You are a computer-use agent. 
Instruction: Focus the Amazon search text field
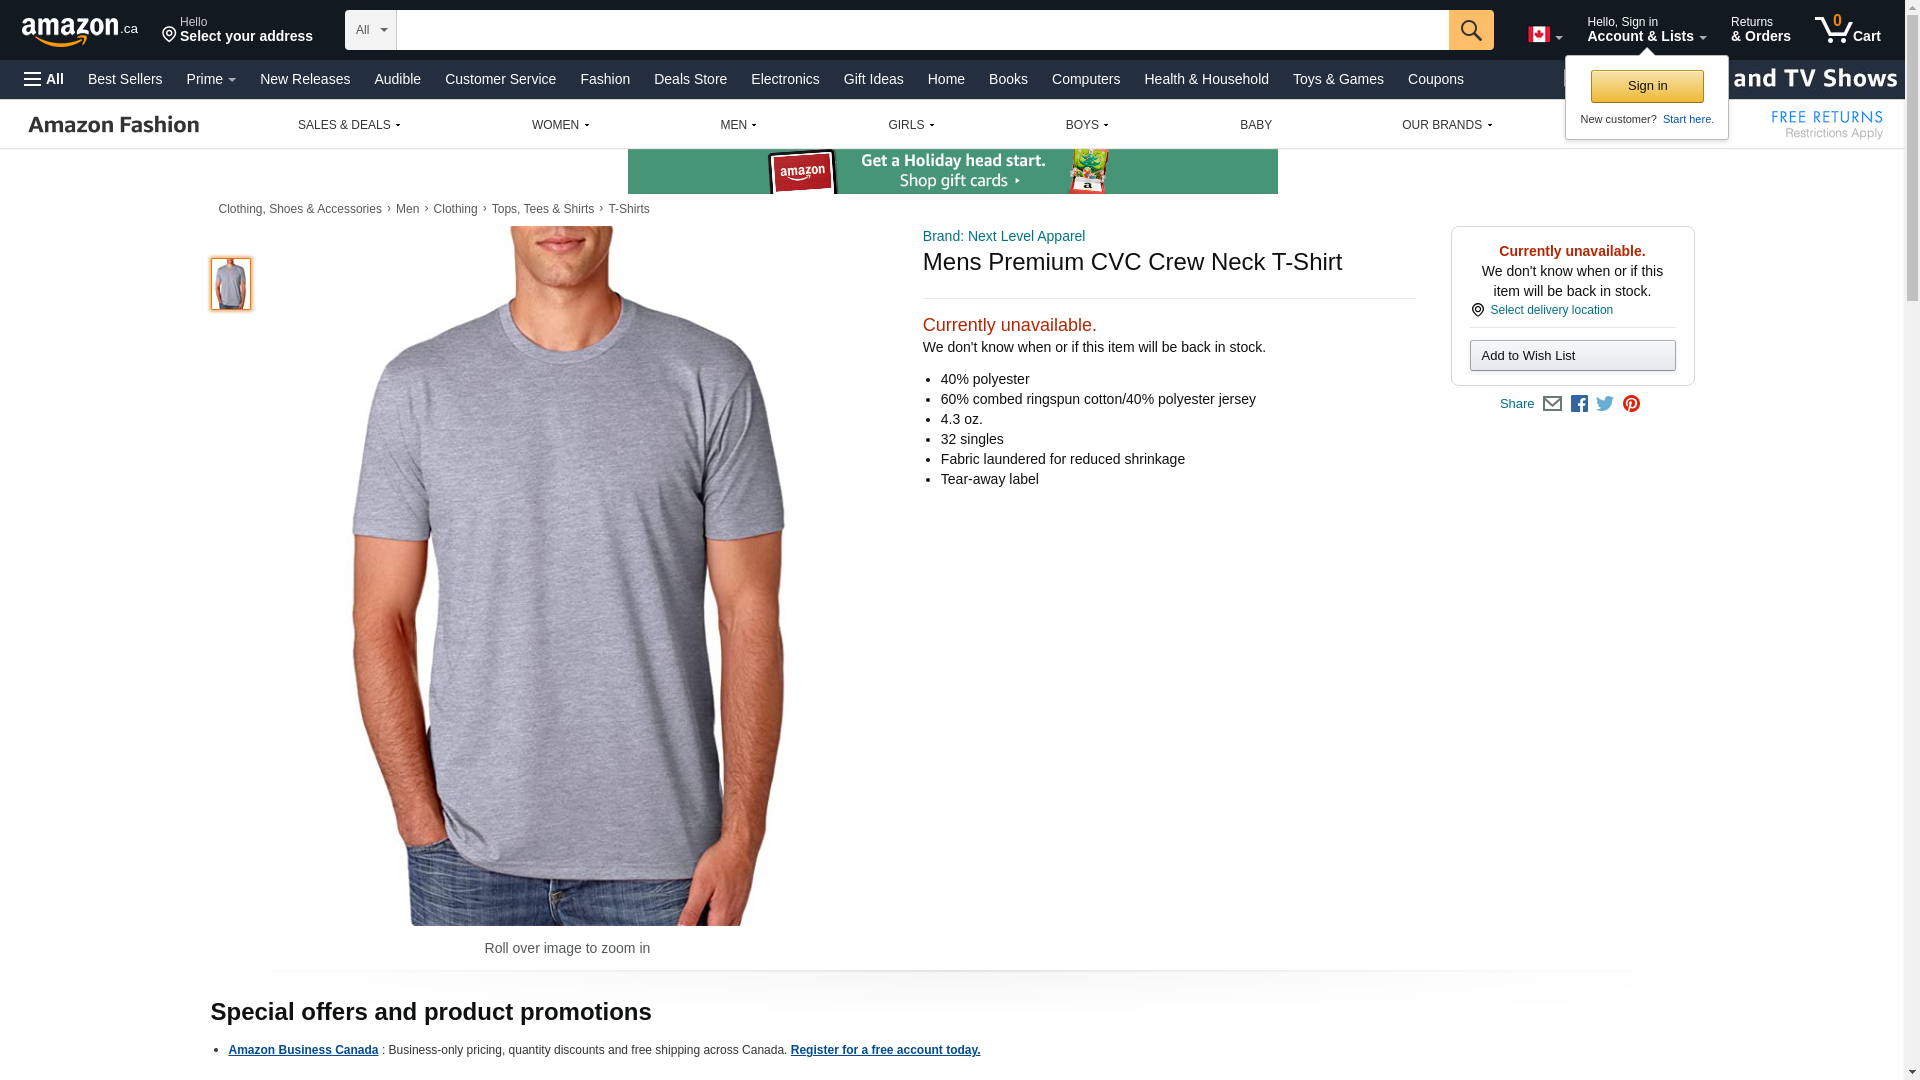[922, 30]
